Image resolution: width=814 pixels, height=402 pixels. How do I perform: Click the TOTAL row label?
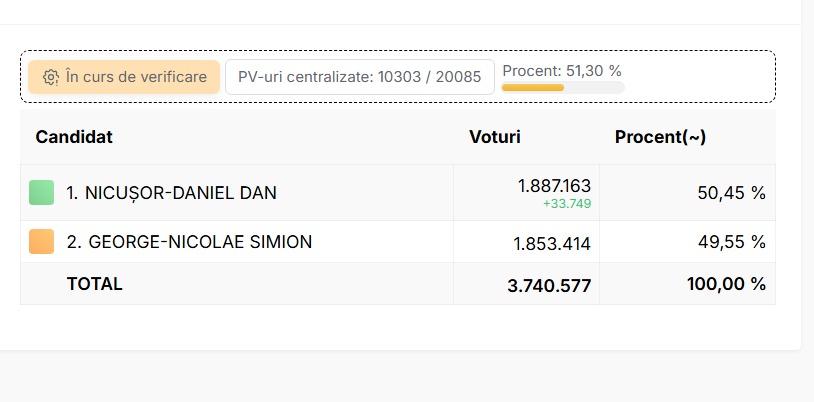point(94,284)
